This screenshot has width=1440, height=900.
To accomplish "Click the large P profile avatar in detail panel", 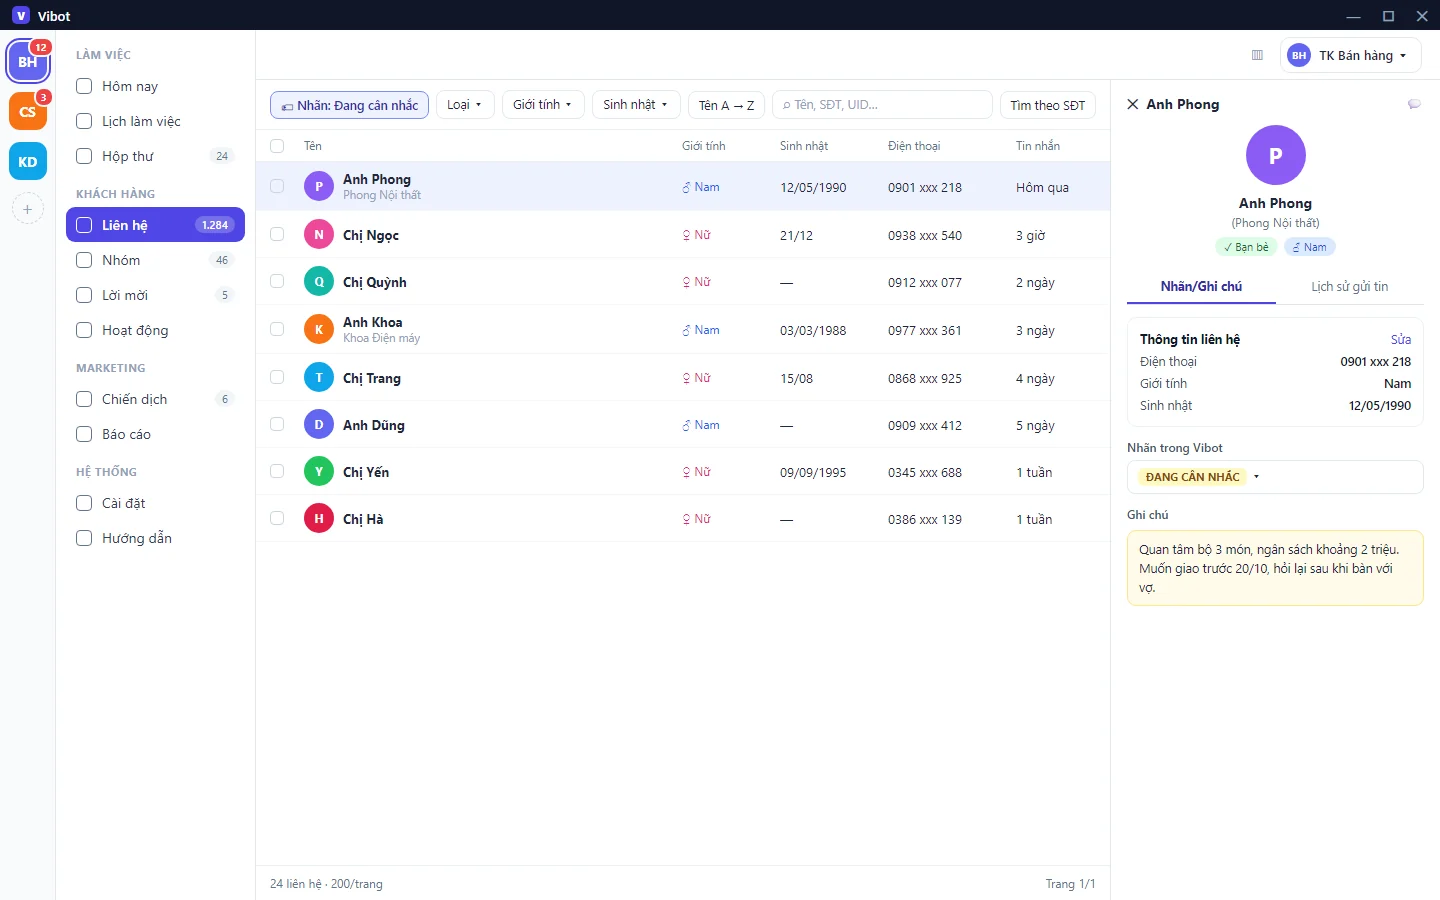I will 1275,155.
